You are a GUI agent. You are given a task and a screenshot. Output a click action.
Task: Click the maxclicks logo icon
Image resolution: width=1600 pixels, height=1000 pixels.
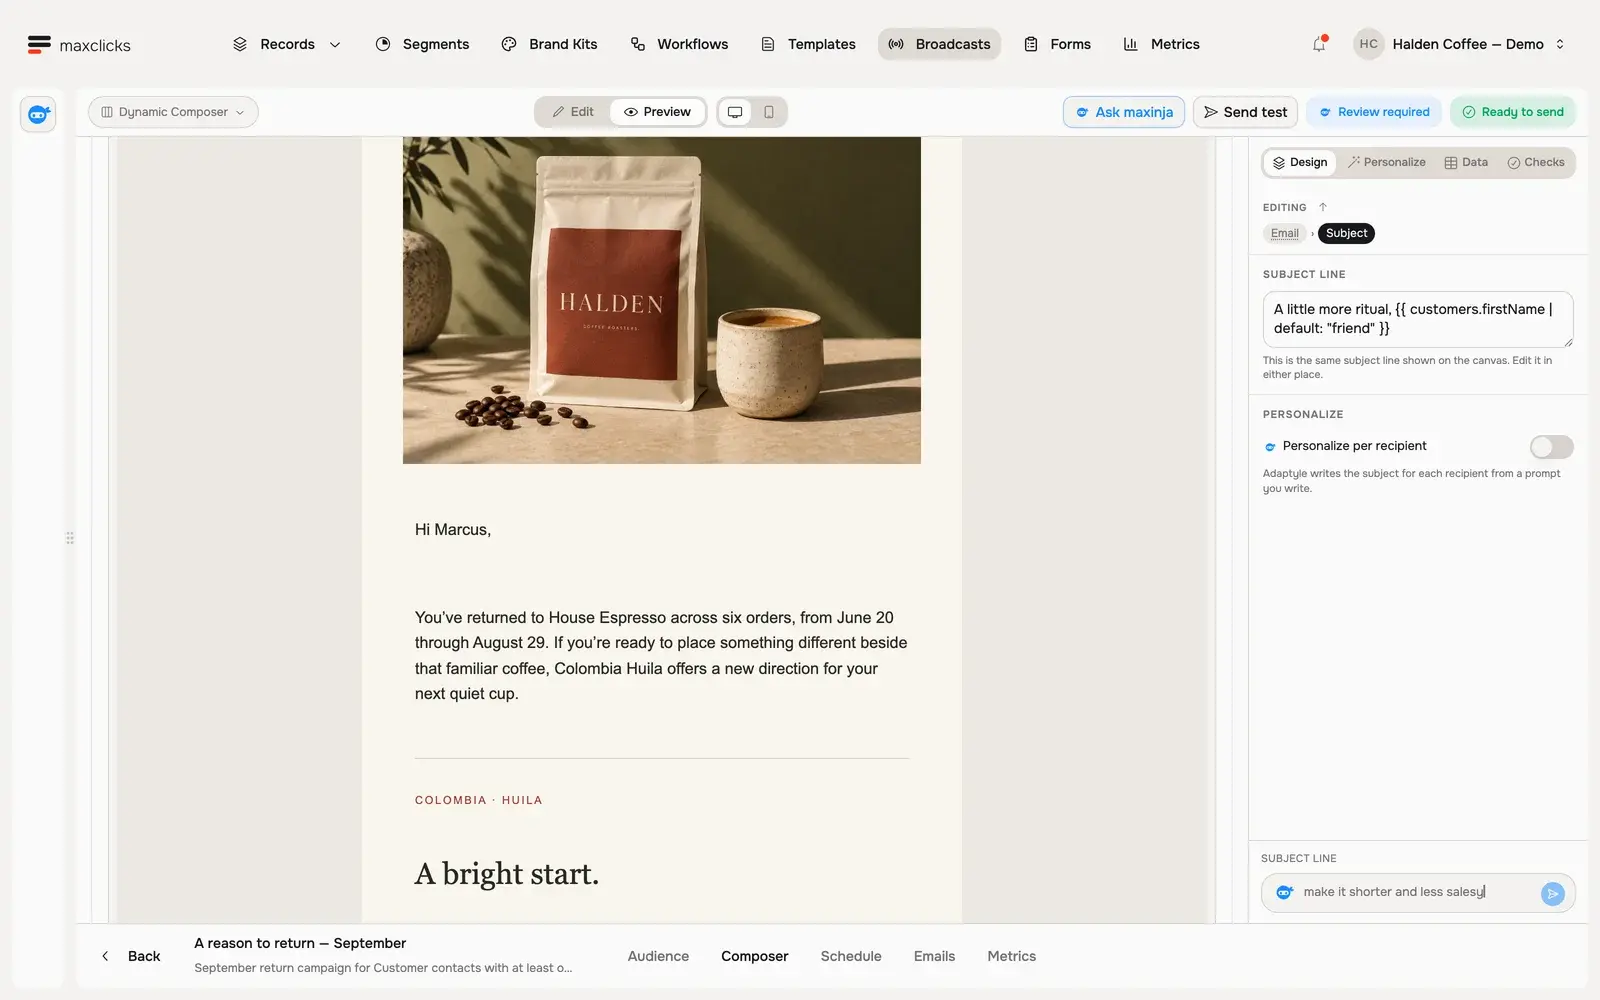click(x=39, y=44)
